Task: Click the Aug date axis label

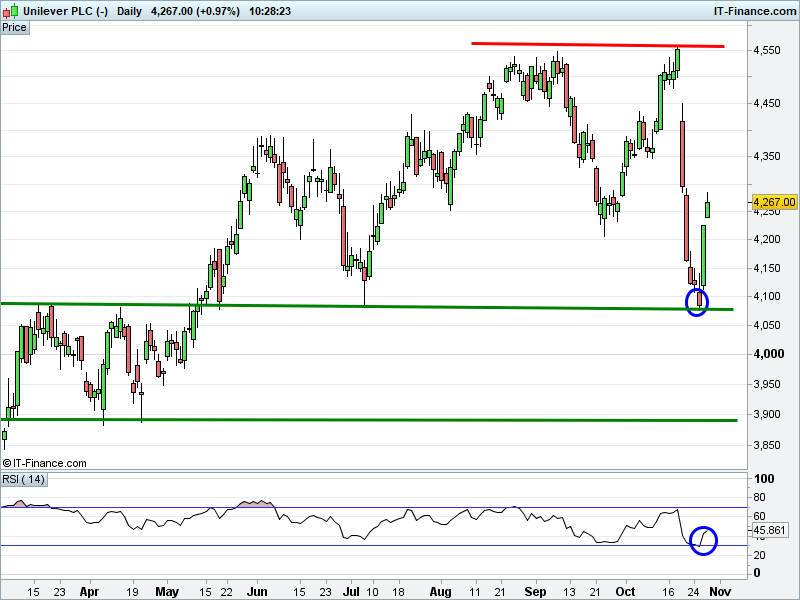Action: tap(440, 591)
